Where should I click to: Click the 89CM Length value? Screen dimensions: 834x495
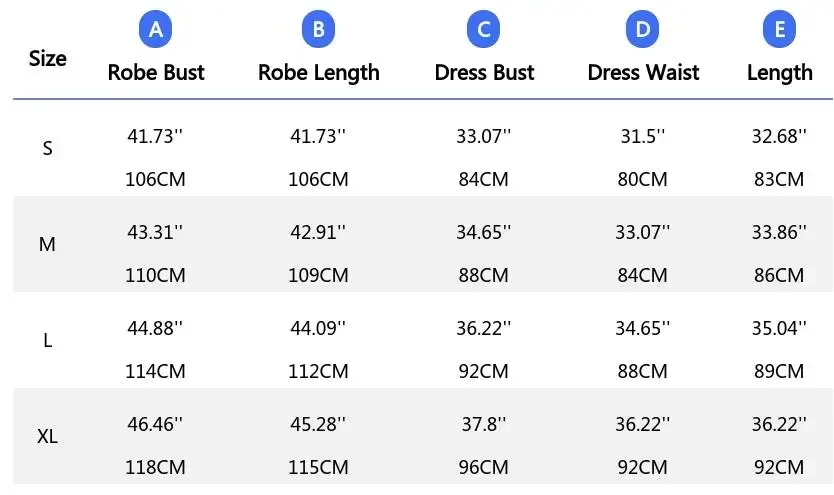778,371
